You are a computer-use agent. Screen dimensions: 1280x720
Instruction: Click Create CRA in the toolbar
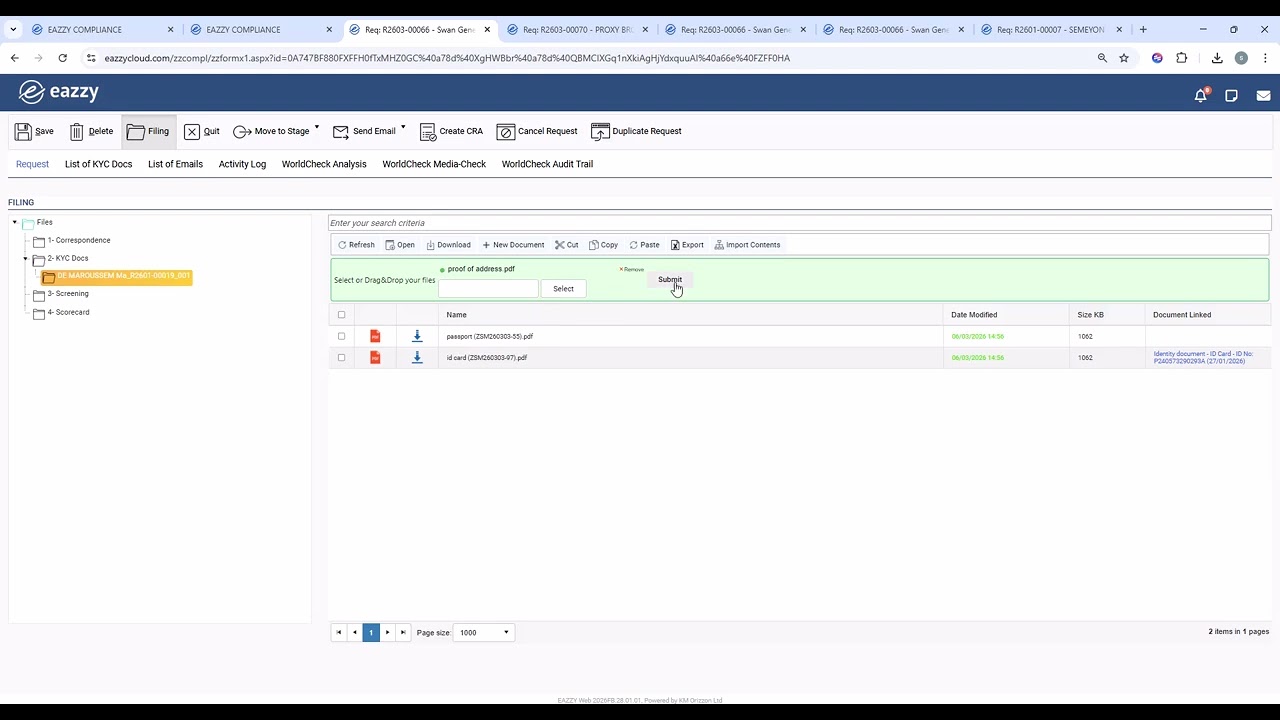click(x=452, y=132)
